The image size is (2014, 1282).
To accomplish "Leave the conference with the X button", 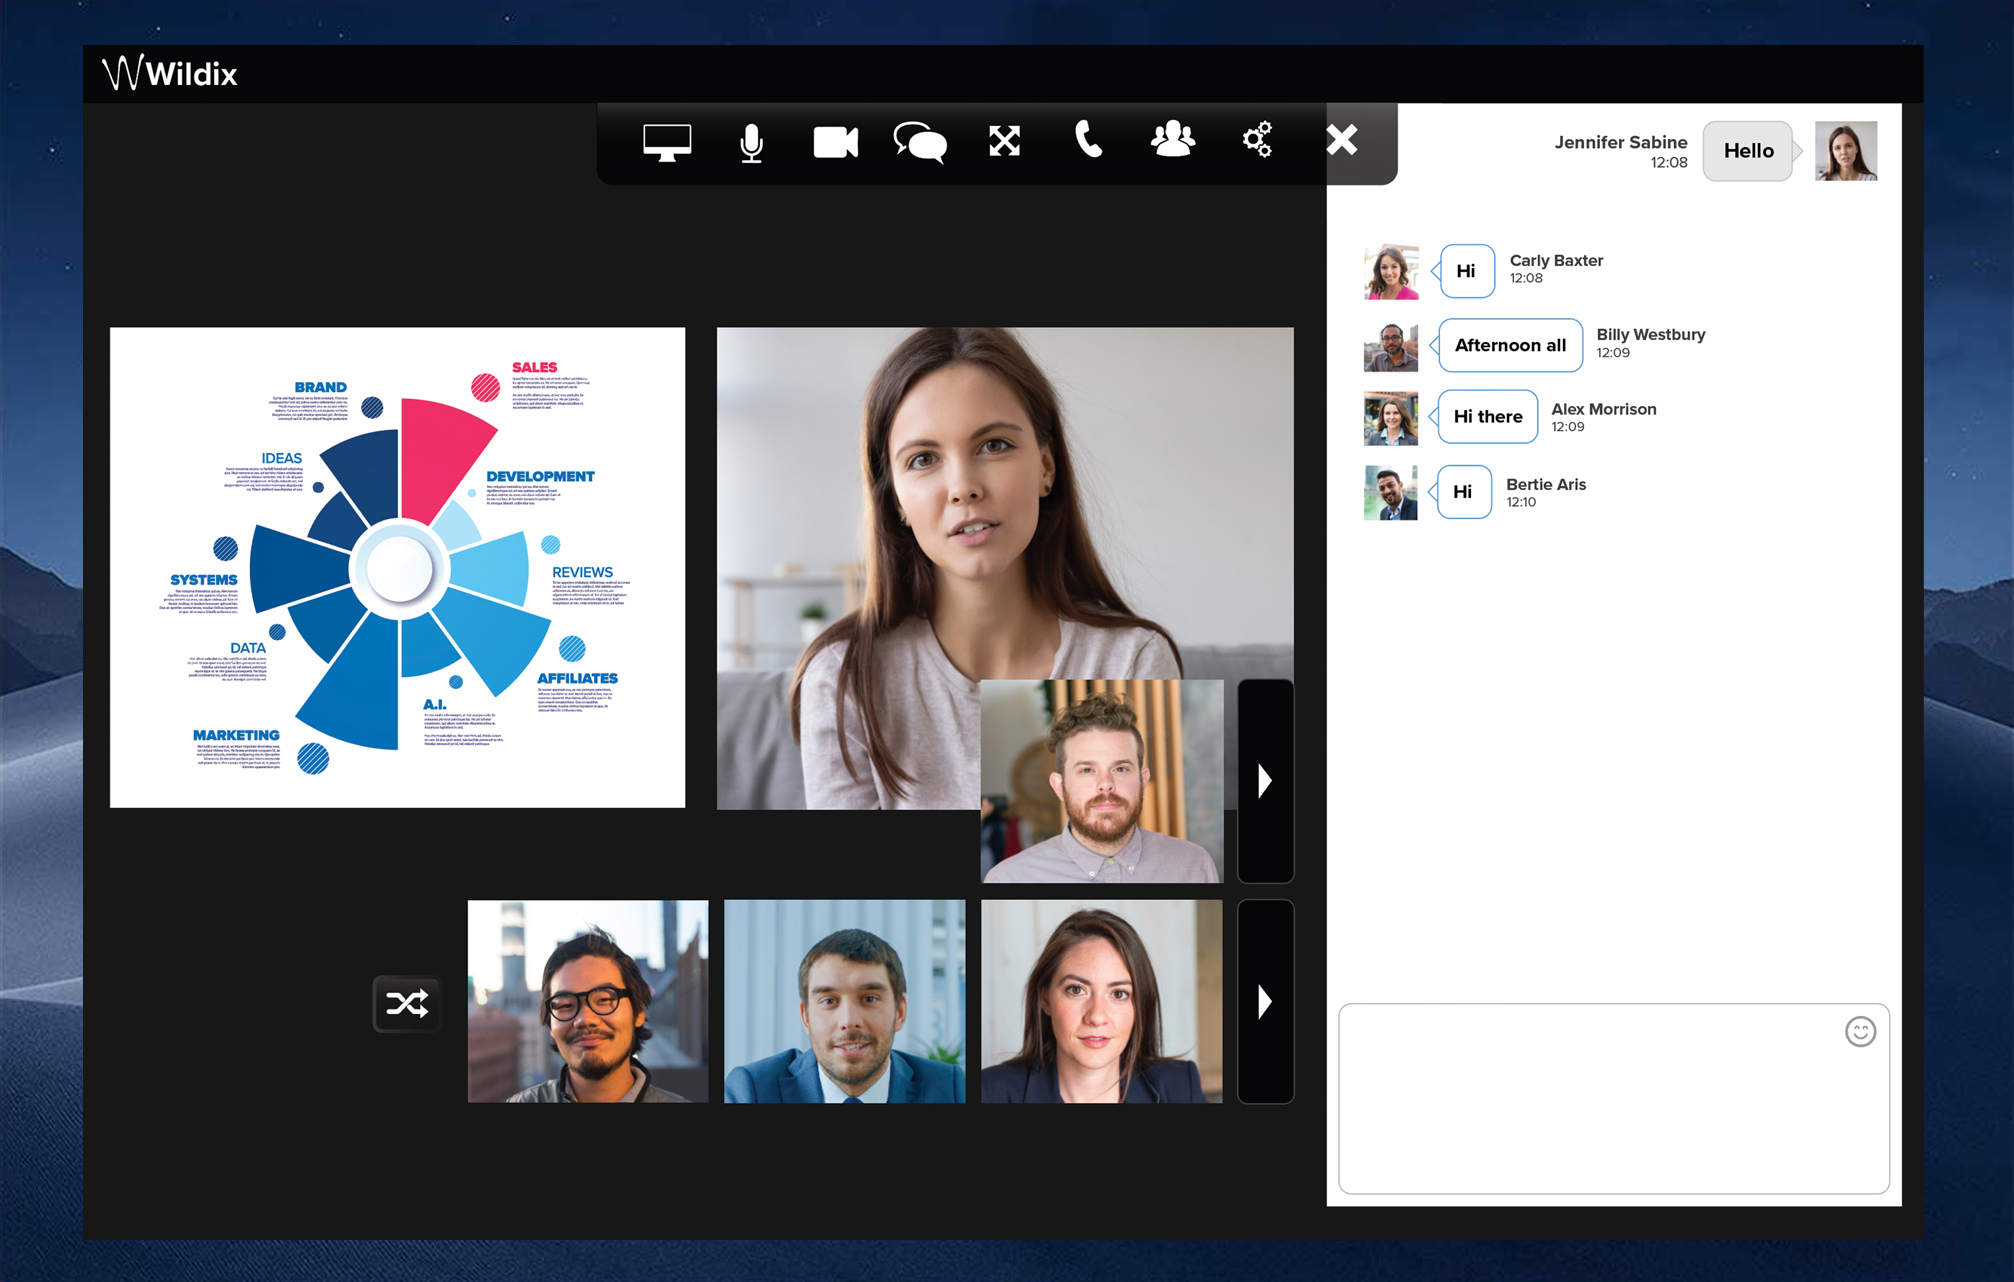I will point(1341,140).
